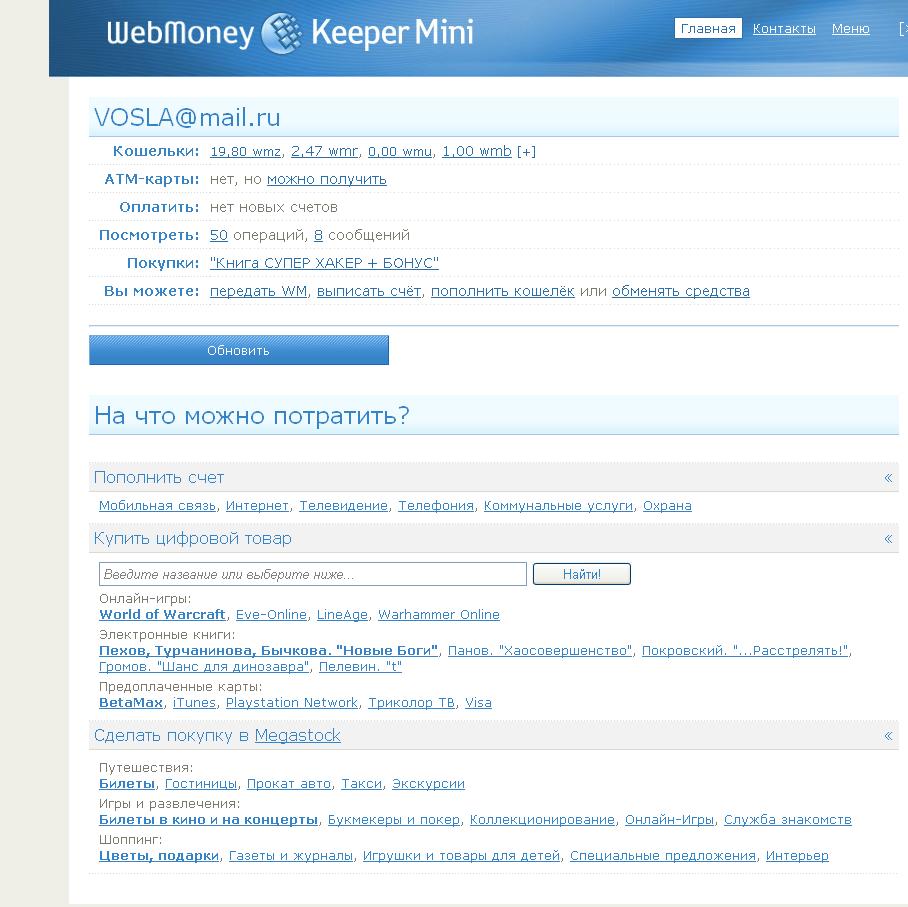Screen dimensions: 908x907
Task: View the 8 сообщений link
Action: [x=318, y=235]
